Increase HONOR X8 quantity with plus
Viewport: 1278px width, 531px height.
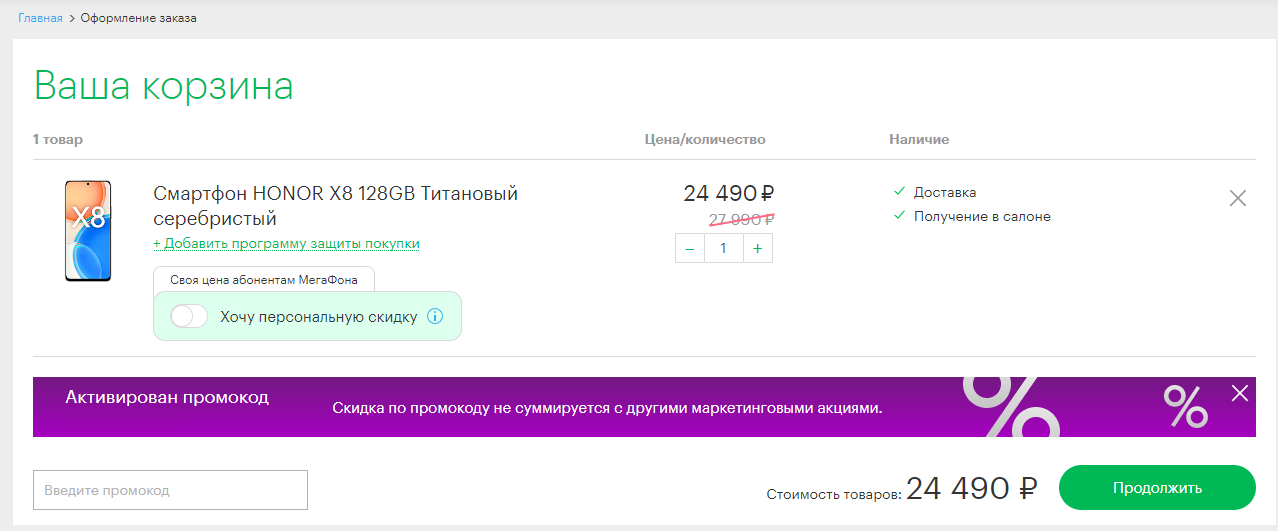click(757, 248)
